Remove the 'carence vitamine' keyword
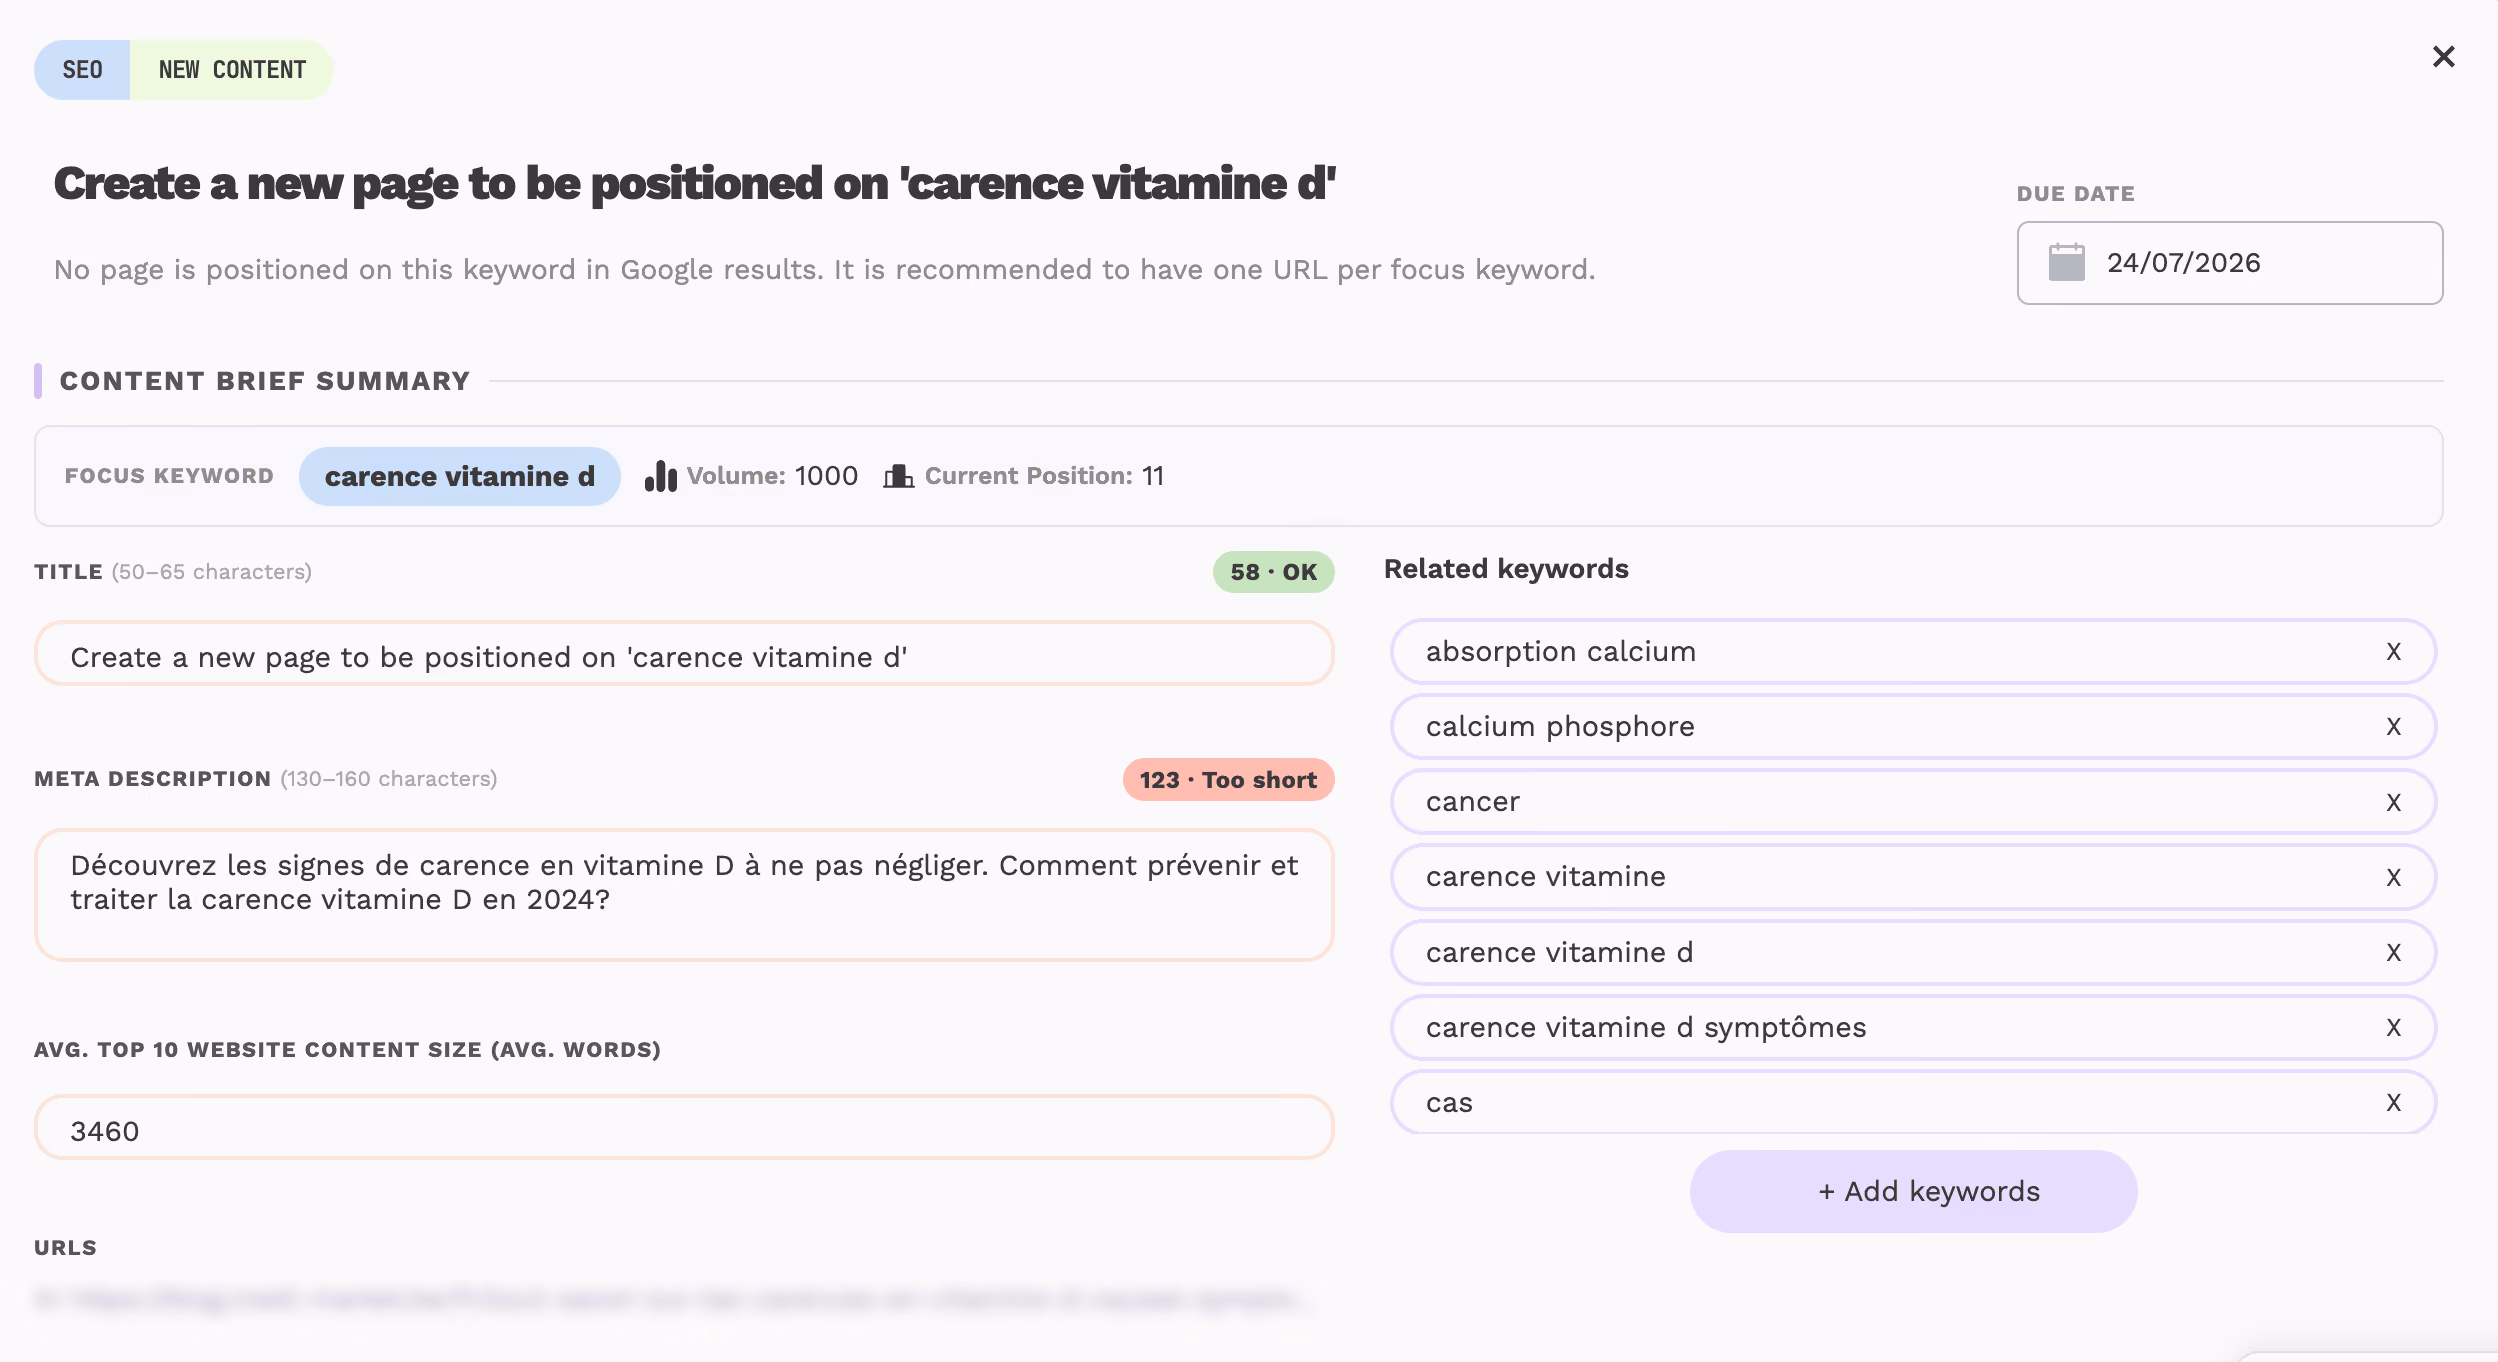2498x1362 pixels. 2393,877
